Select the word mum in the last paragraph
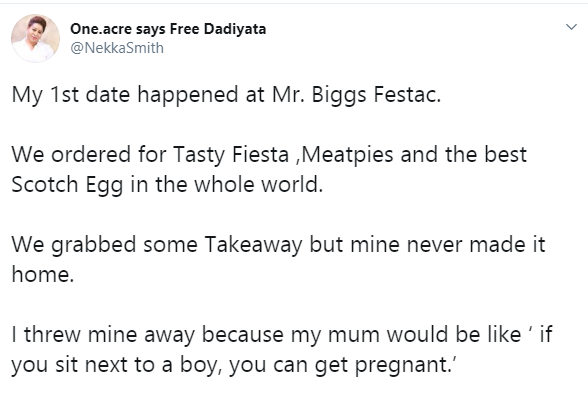 [x=354, y=335]
